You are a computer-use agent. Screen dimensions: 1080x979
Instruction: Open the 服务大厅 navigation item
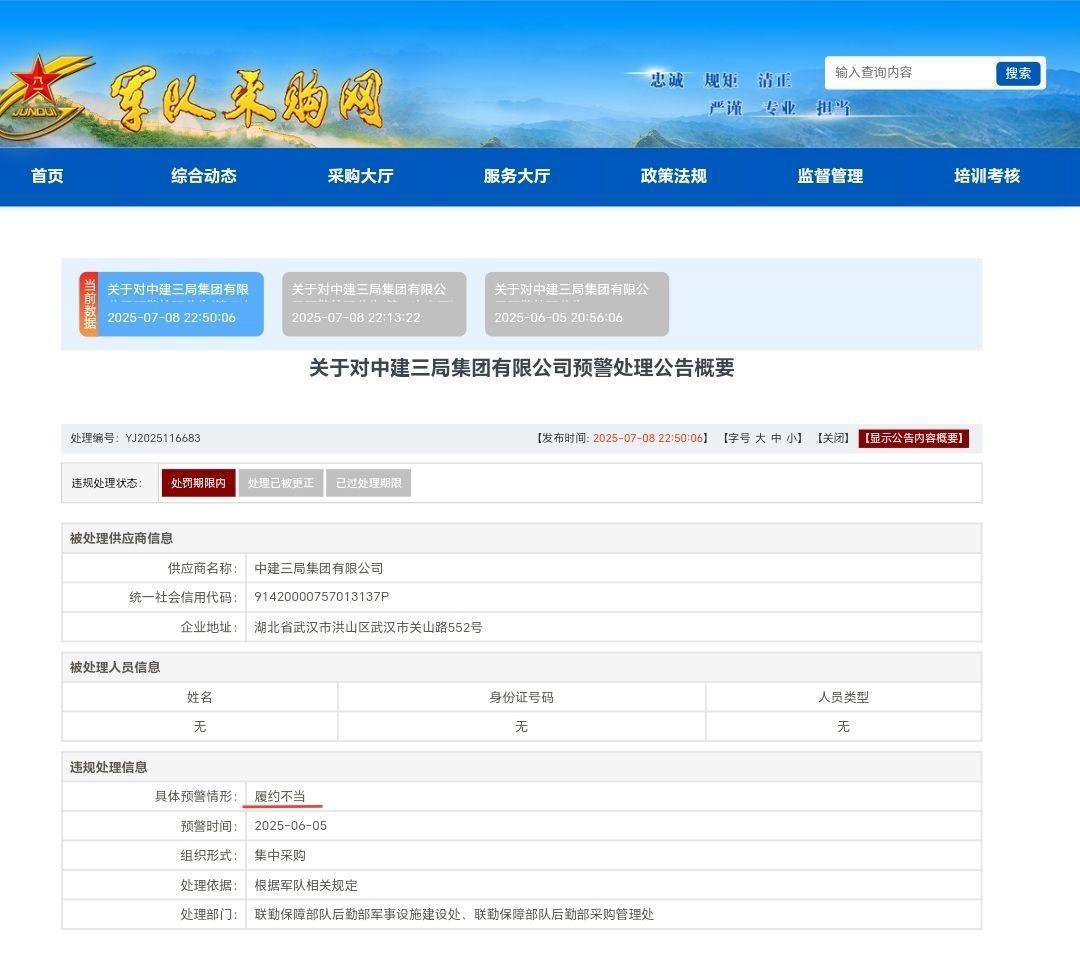pos(517,176)
